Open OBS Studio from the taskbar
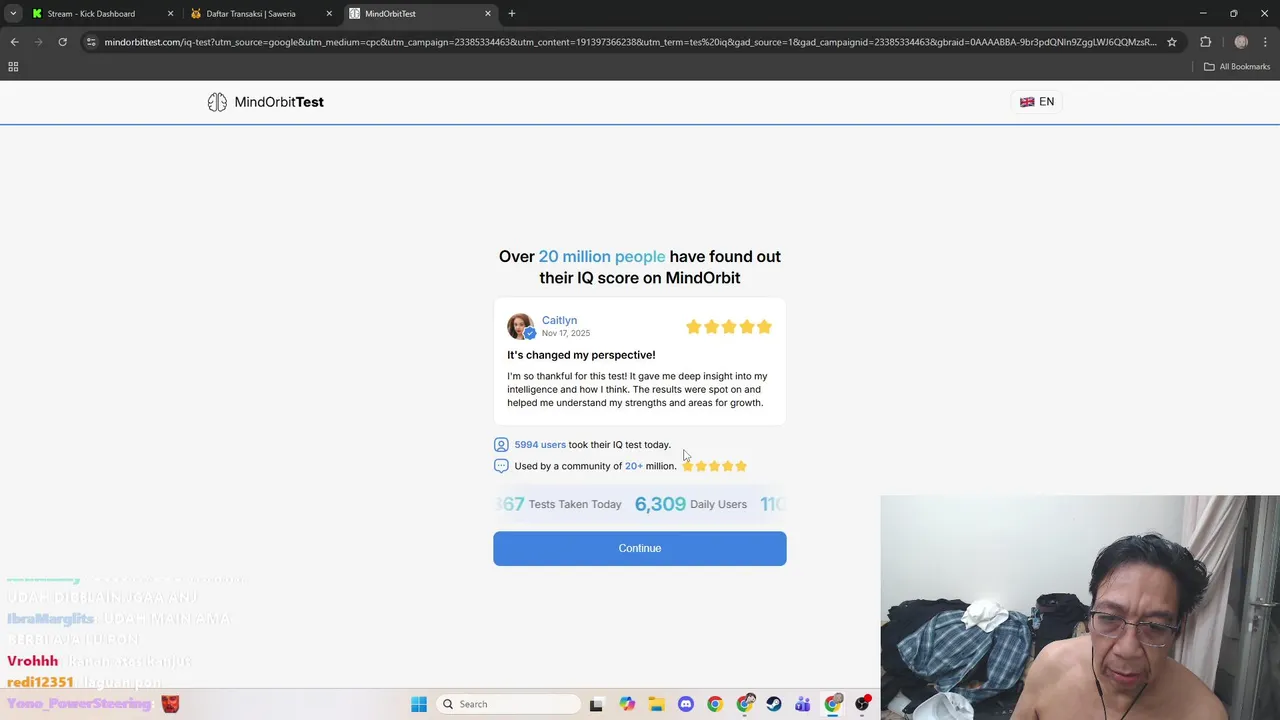This screenshot has height=720, width=1280. coord(863,704)
